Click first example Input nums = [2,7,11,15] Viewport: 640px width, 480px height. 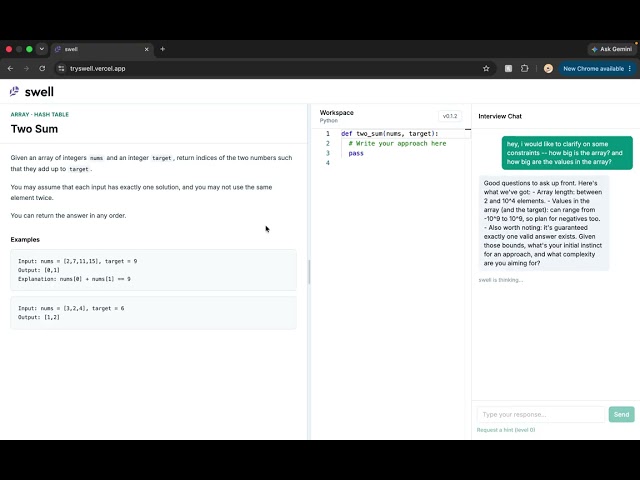(78, 261)
